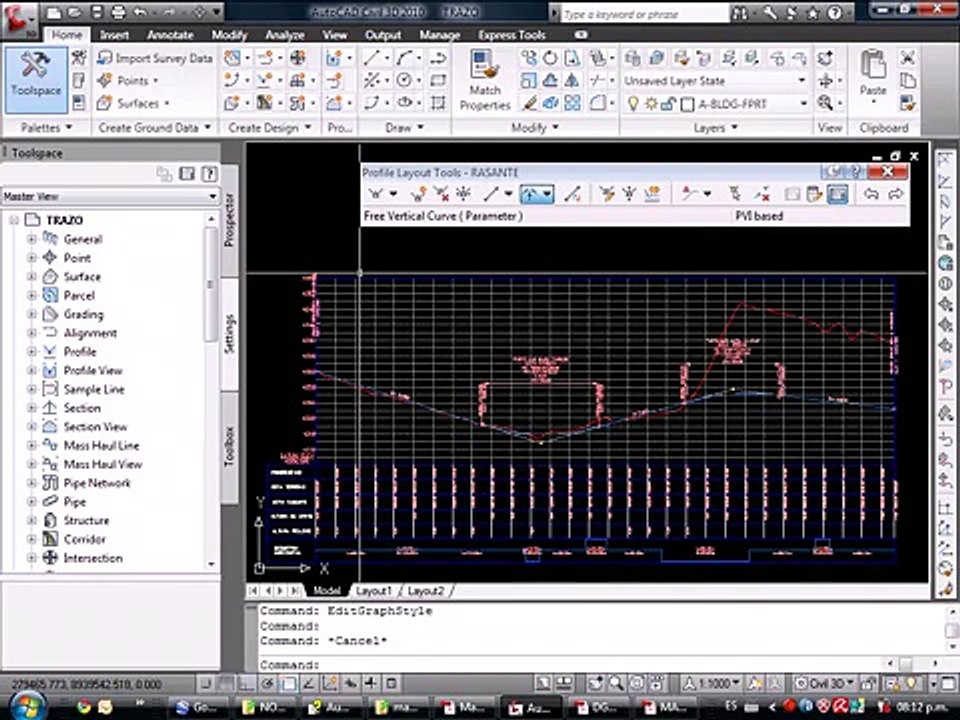Image resolution: width=960 pixels, height=720 pixels.
Task: Select the Intersection tree item
Action: (x=92, y=558)
